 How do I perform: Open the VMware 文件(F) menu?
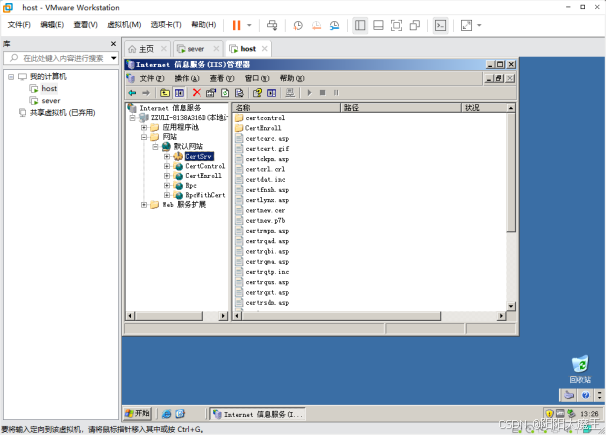click(x=19, y=25)
